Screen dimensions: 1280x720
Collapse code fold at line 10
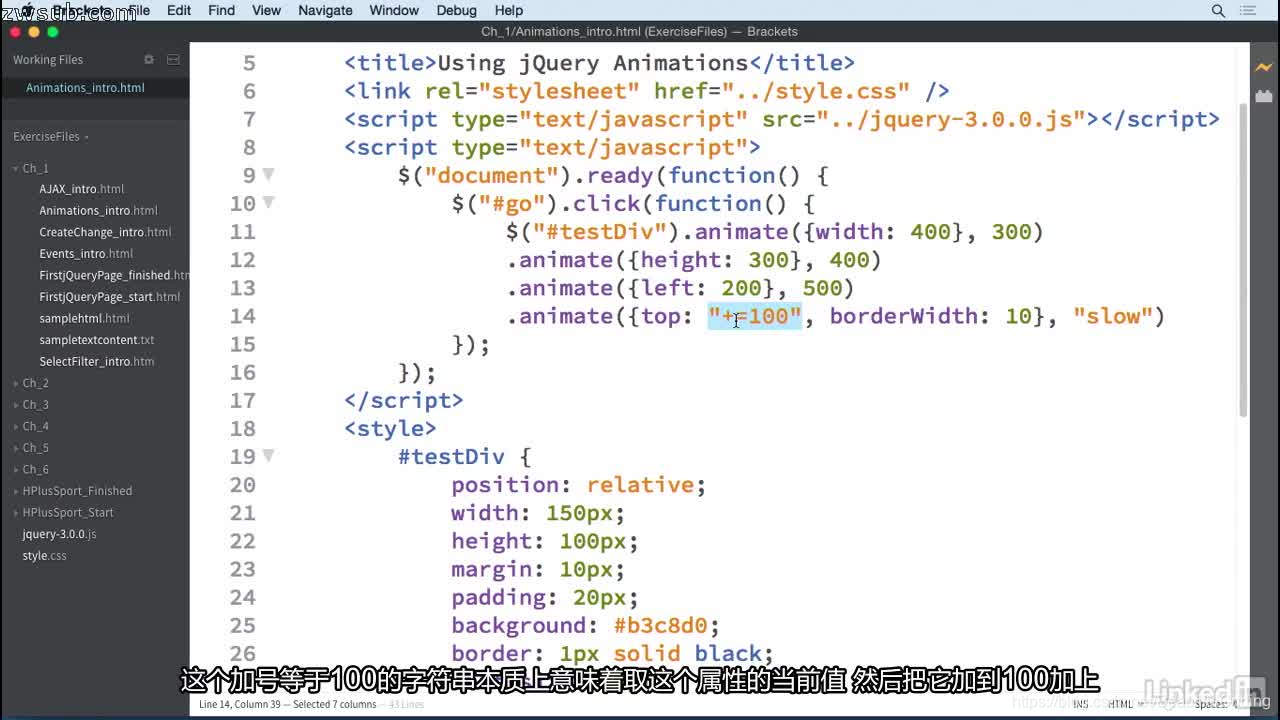268,202
